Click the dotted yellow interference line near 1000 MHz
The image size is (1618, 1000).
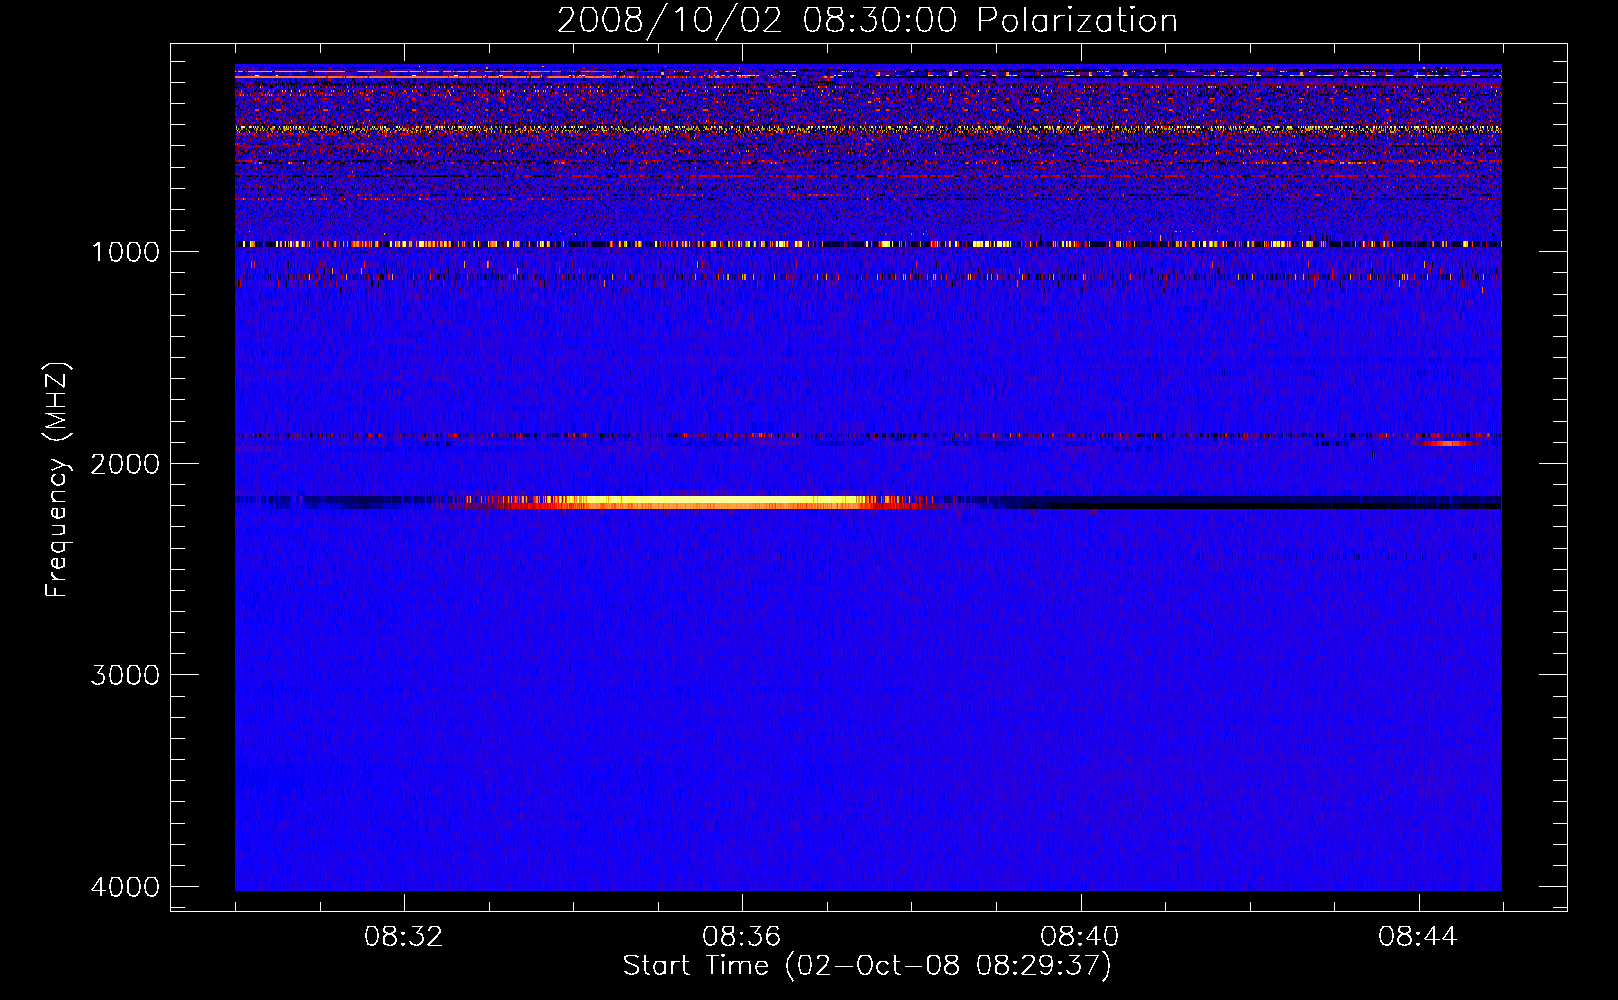tap(868, 244)
